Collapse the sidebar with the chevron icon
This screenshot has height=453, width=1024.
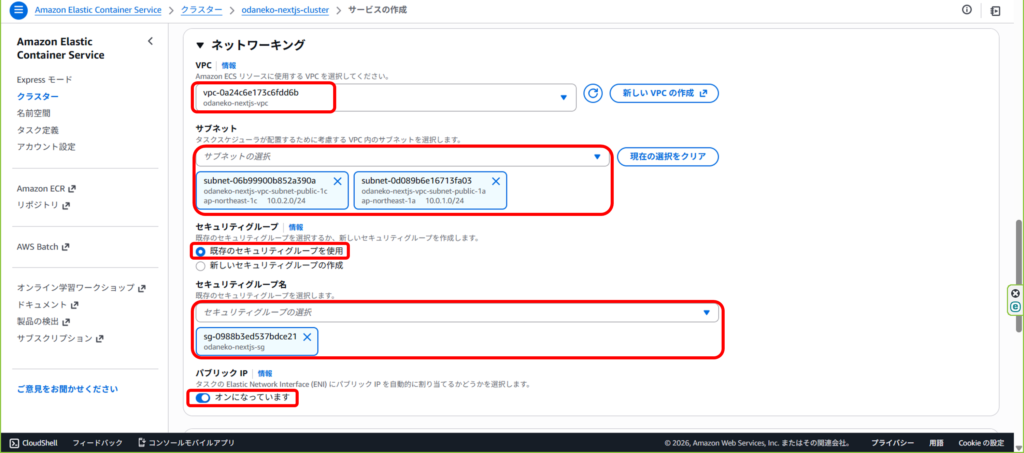point(150,41)
